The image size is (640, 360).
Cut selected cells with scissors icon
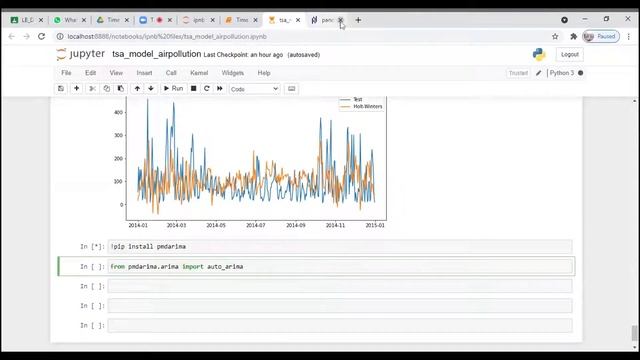tap(92, 89)
